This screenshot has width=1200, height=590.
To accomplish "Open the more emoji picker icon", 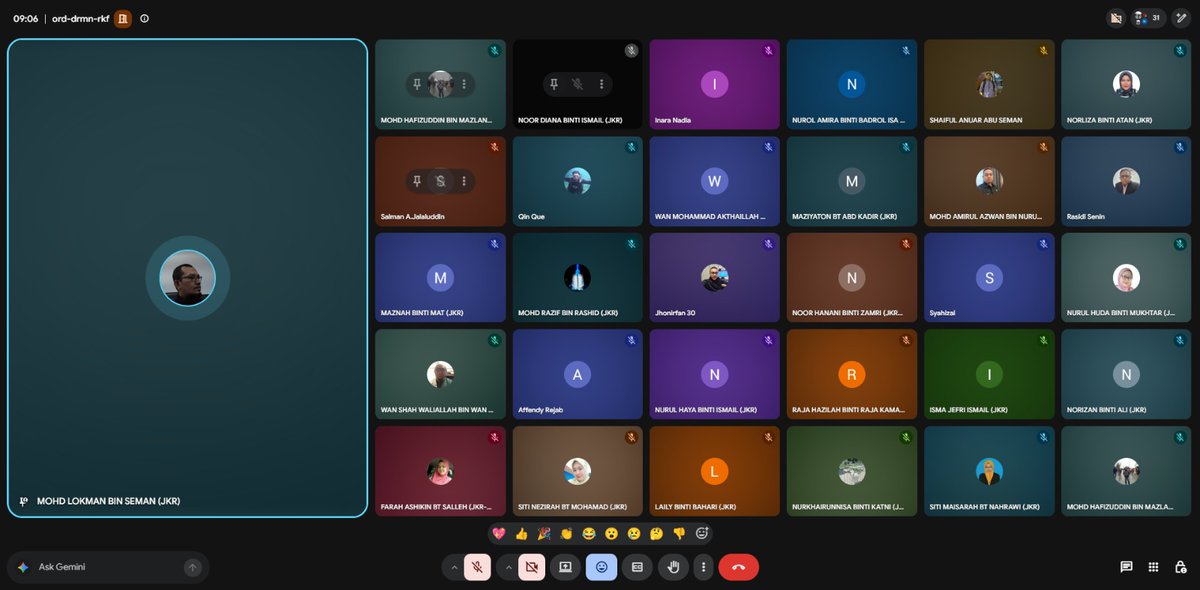I will [x=702, y=533].
